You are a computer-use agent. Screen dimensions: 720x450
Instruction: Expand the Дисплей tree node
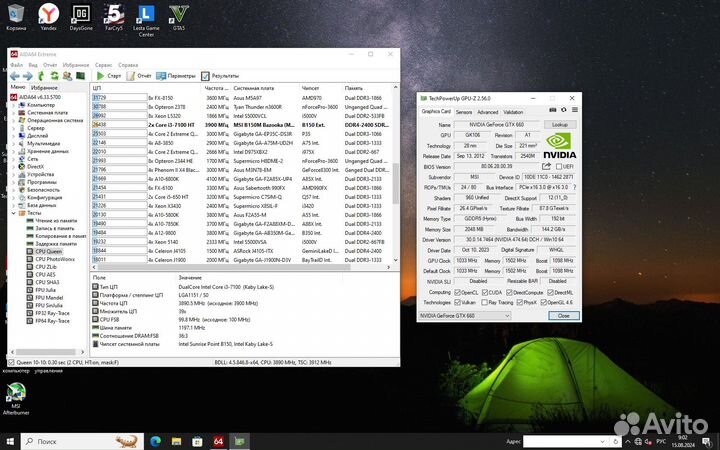(13, 136)
